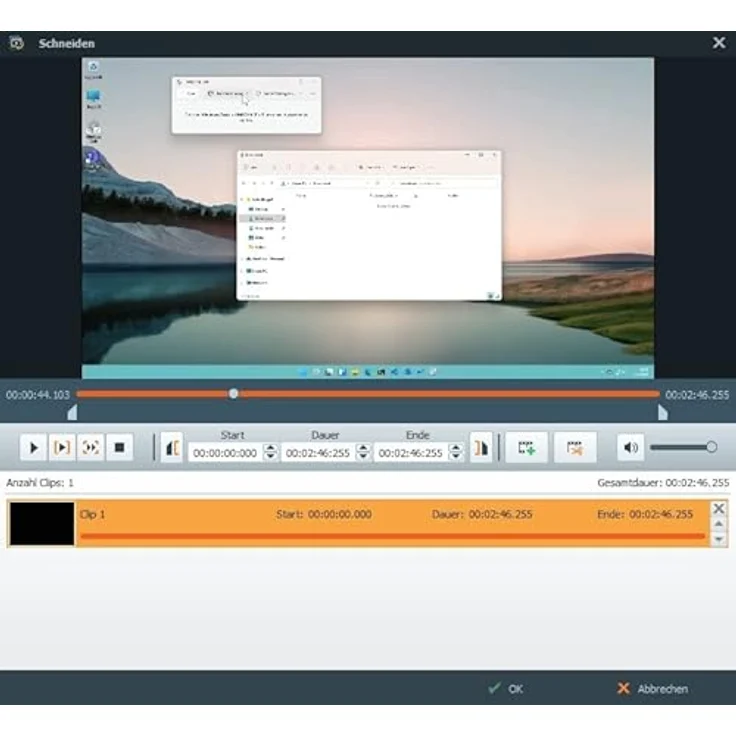Click the total time 00:02:46.255 readout
This screenshot has height=736, width=736.
coord(697,395)
